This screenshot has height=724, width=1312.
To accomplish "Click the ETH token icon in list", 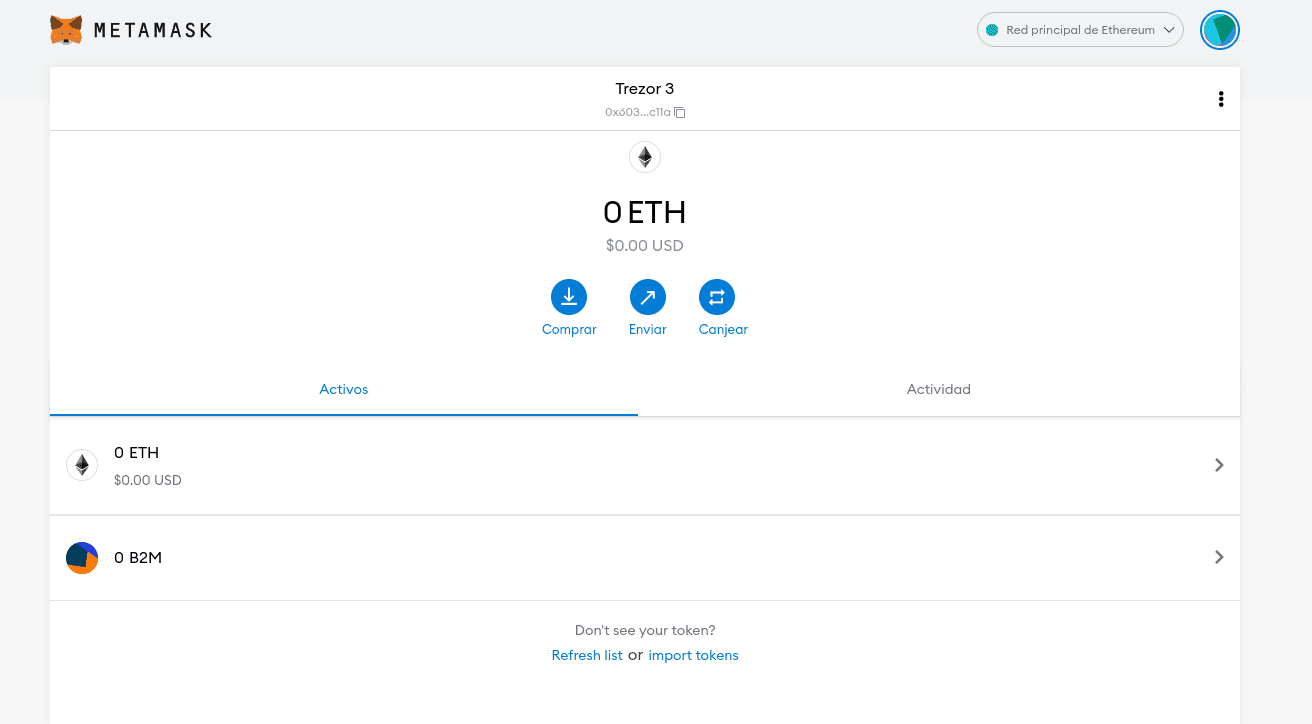I will pos(82,465).
